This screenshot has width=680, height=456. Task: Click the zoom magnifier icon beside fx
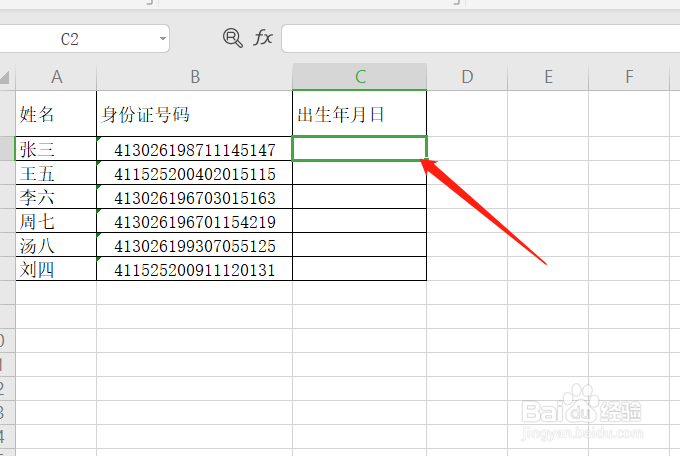coord(232,38)
